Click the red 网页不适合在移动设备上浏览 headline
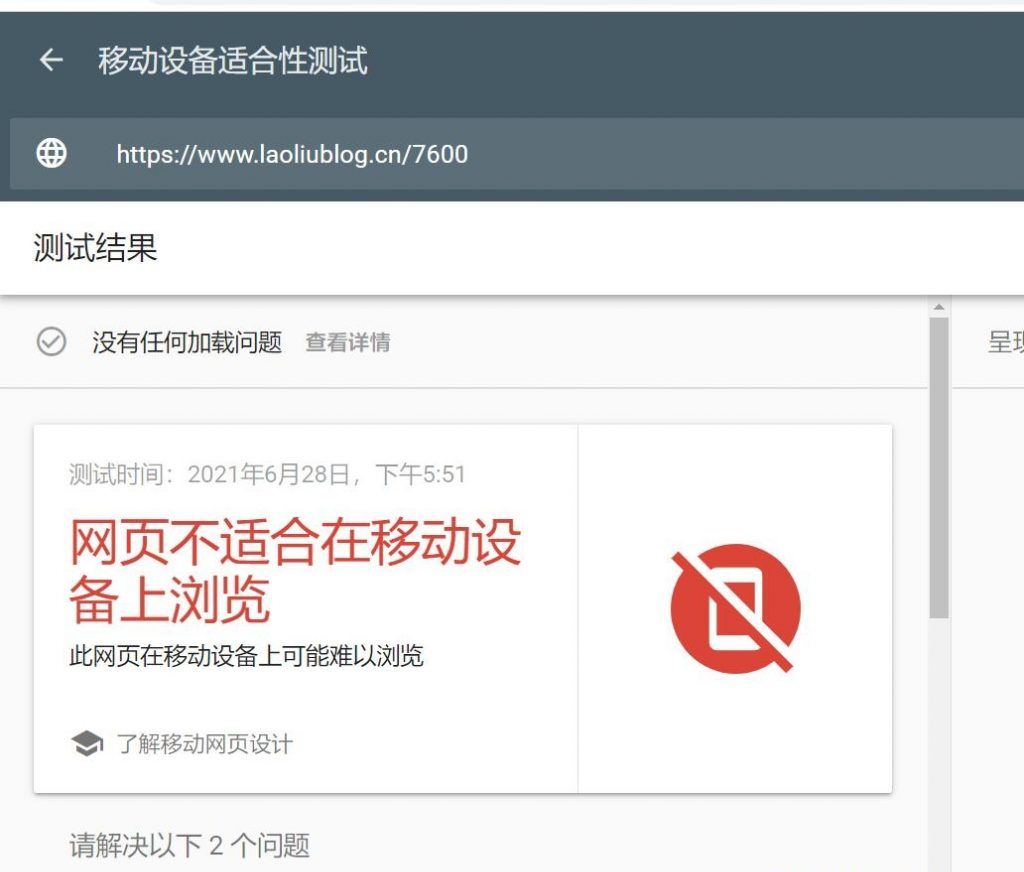1024x872 pixels. pyautogui.click(x=295, y=570)
